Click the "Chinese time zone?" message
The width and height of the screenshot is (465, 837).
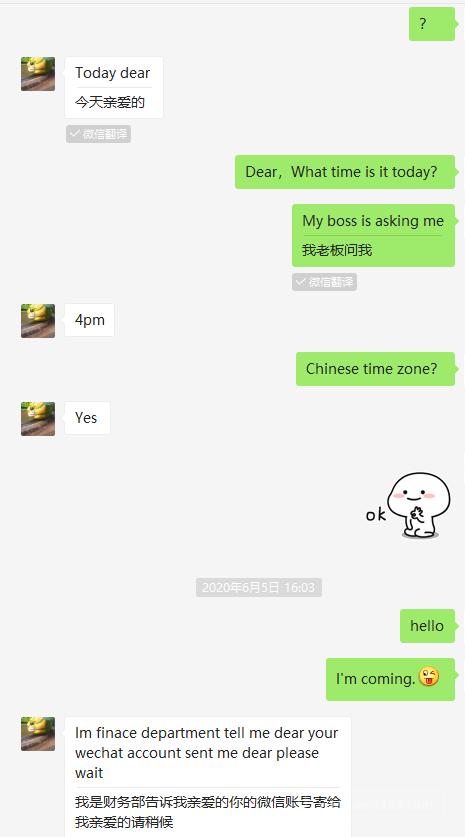(375, 369)
